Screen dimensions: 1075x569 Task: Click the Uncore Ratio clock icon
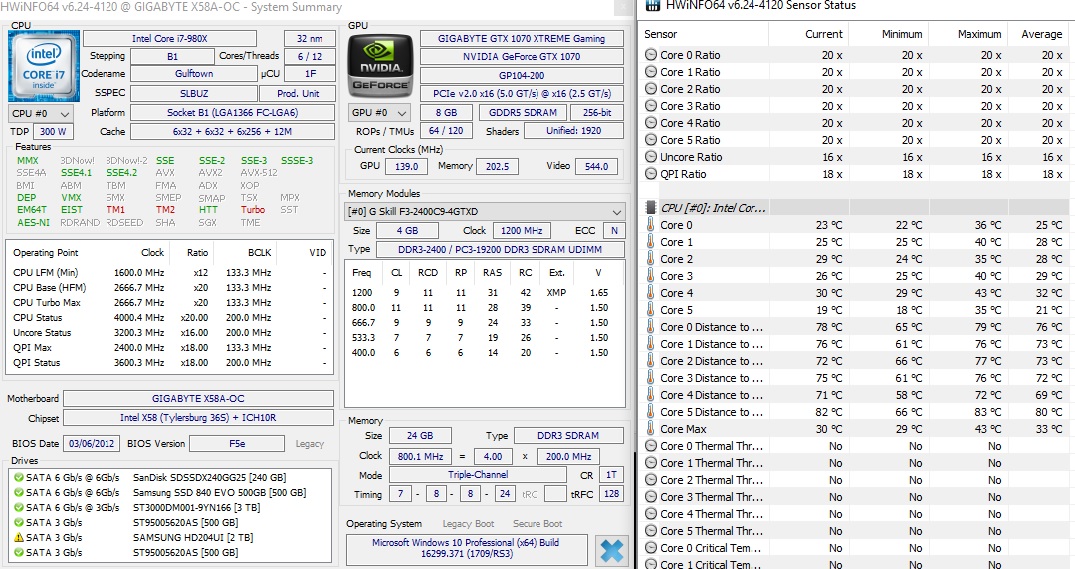[651, 157]
